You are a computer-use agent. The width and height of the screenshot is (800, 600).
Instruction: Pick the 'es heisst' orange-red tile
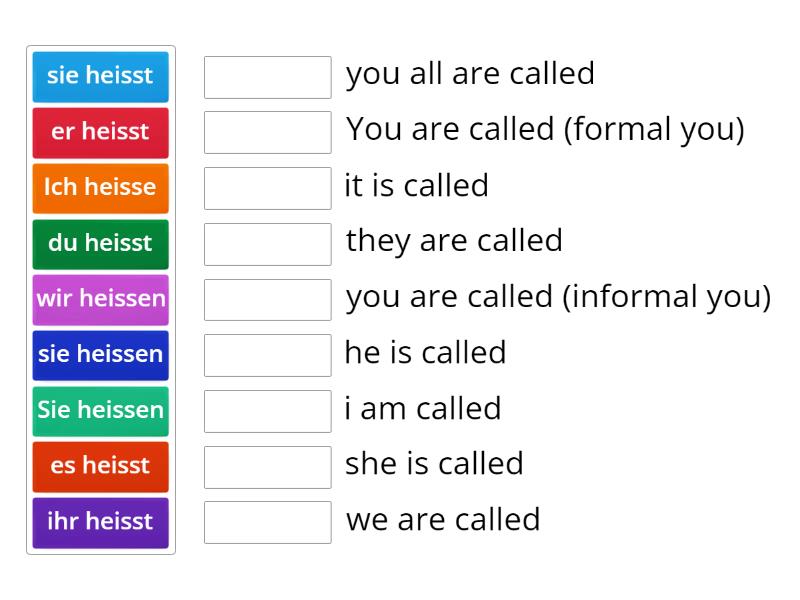[x=100, y=466]
